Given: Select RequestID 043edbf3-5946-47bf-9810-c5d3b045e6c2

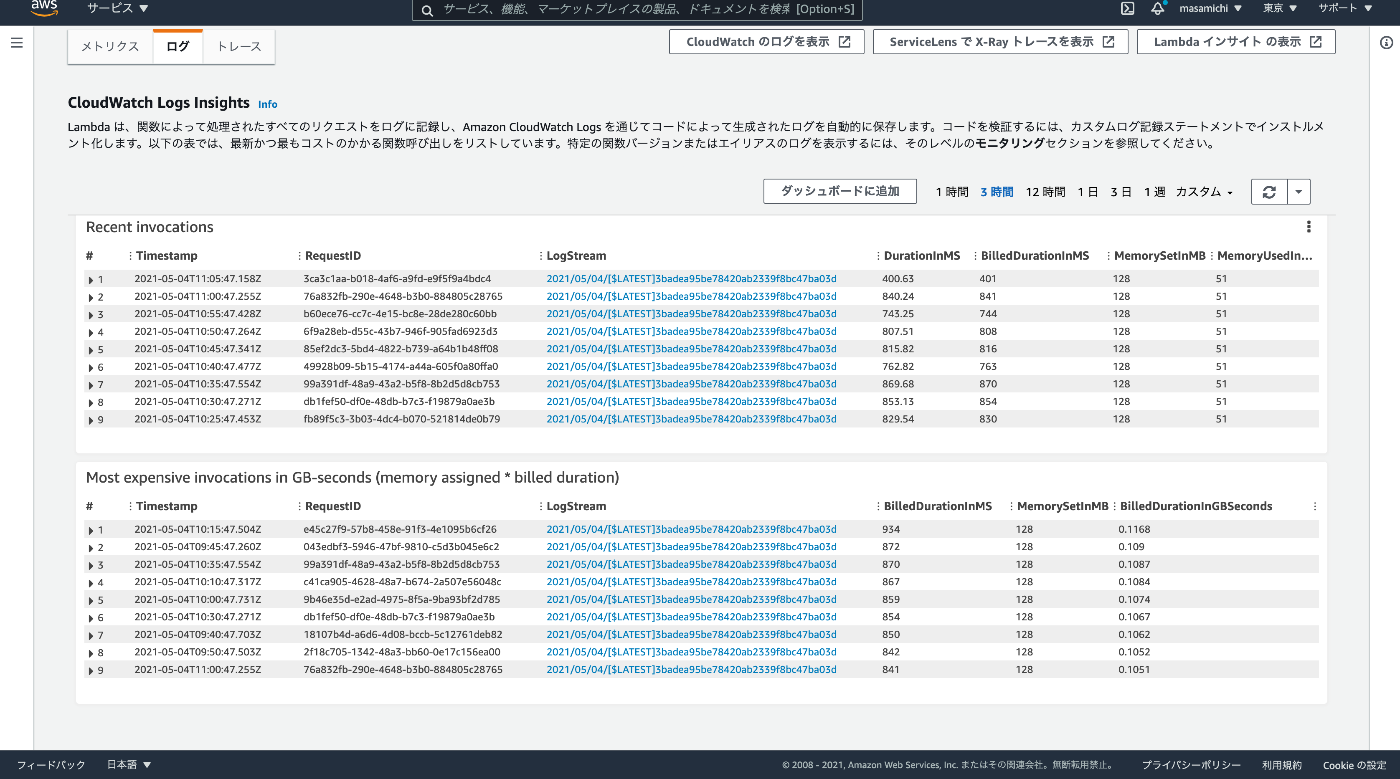Looking at the screenshot, I should click(x=402, y=547).
